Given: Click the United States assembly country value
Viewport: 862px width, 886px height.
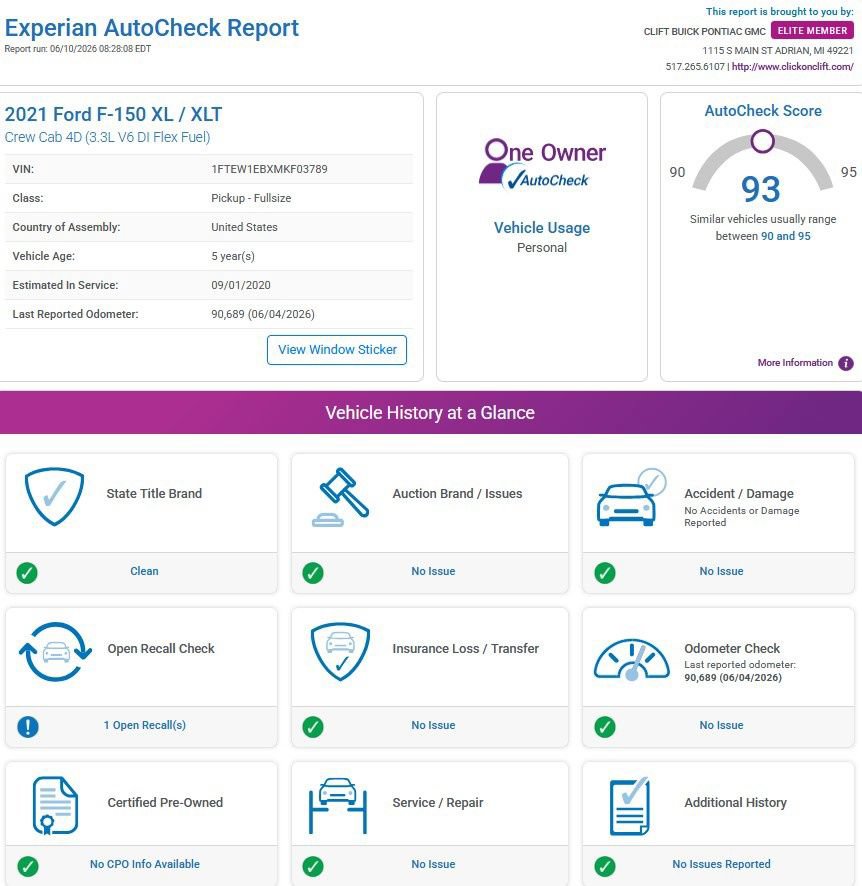Looking at the screenshot, I should click(244, 227).
